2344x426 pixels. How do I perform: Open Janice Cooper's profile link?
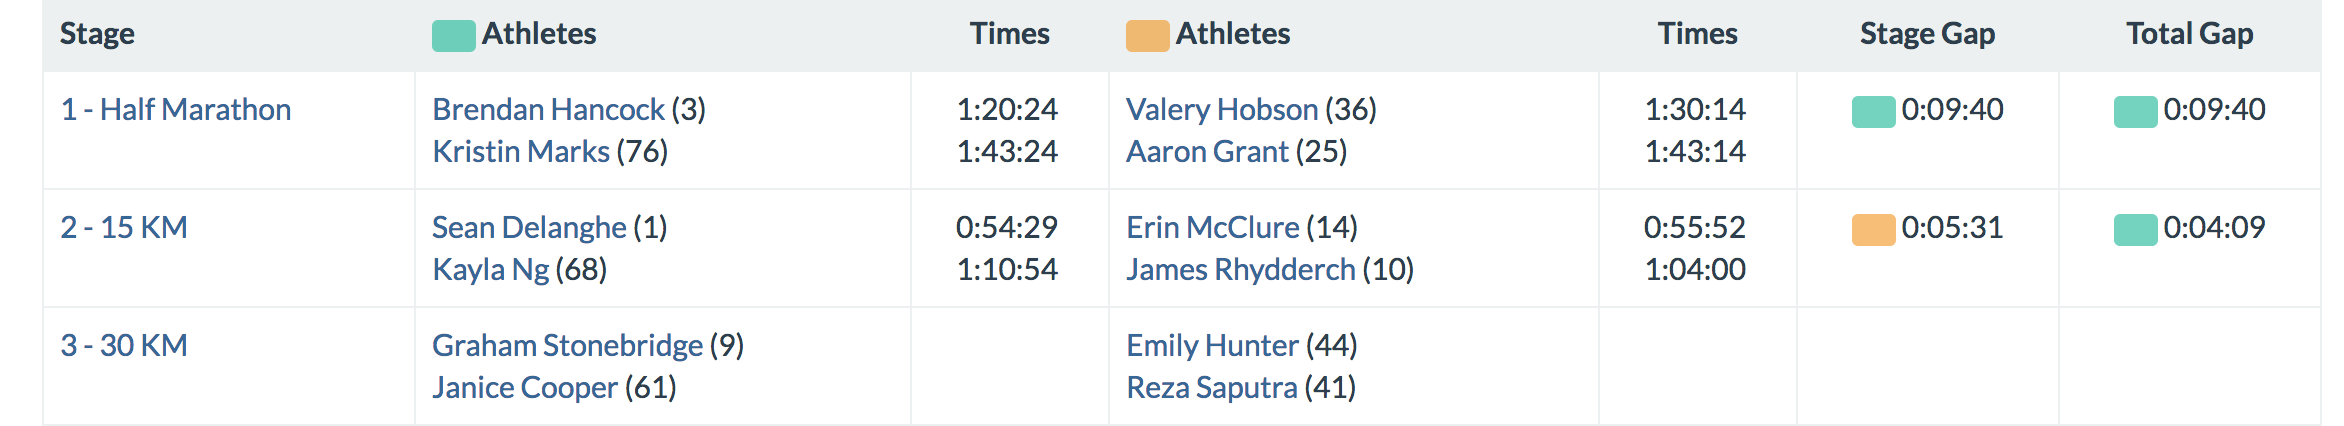(524, 387)
